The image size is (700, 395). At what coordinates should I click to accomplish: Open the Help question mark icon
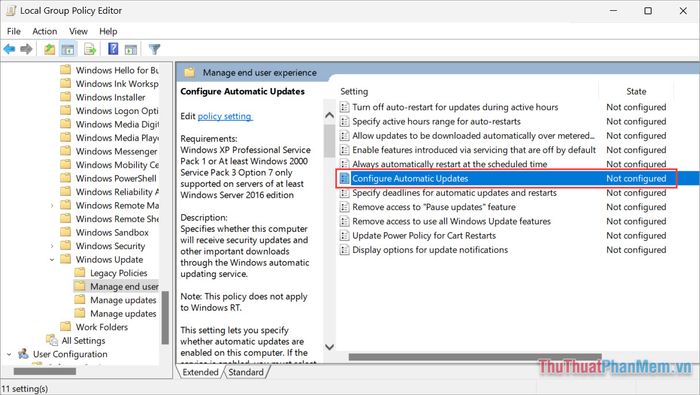113,49
